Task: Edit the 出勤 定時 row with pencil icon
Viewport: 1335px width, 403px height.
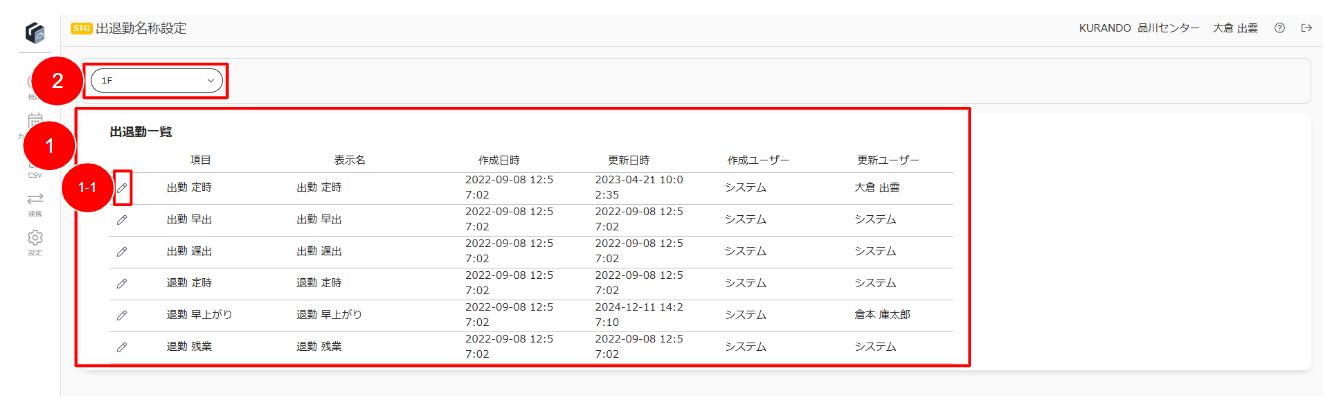Action: [x=122, y=187]
